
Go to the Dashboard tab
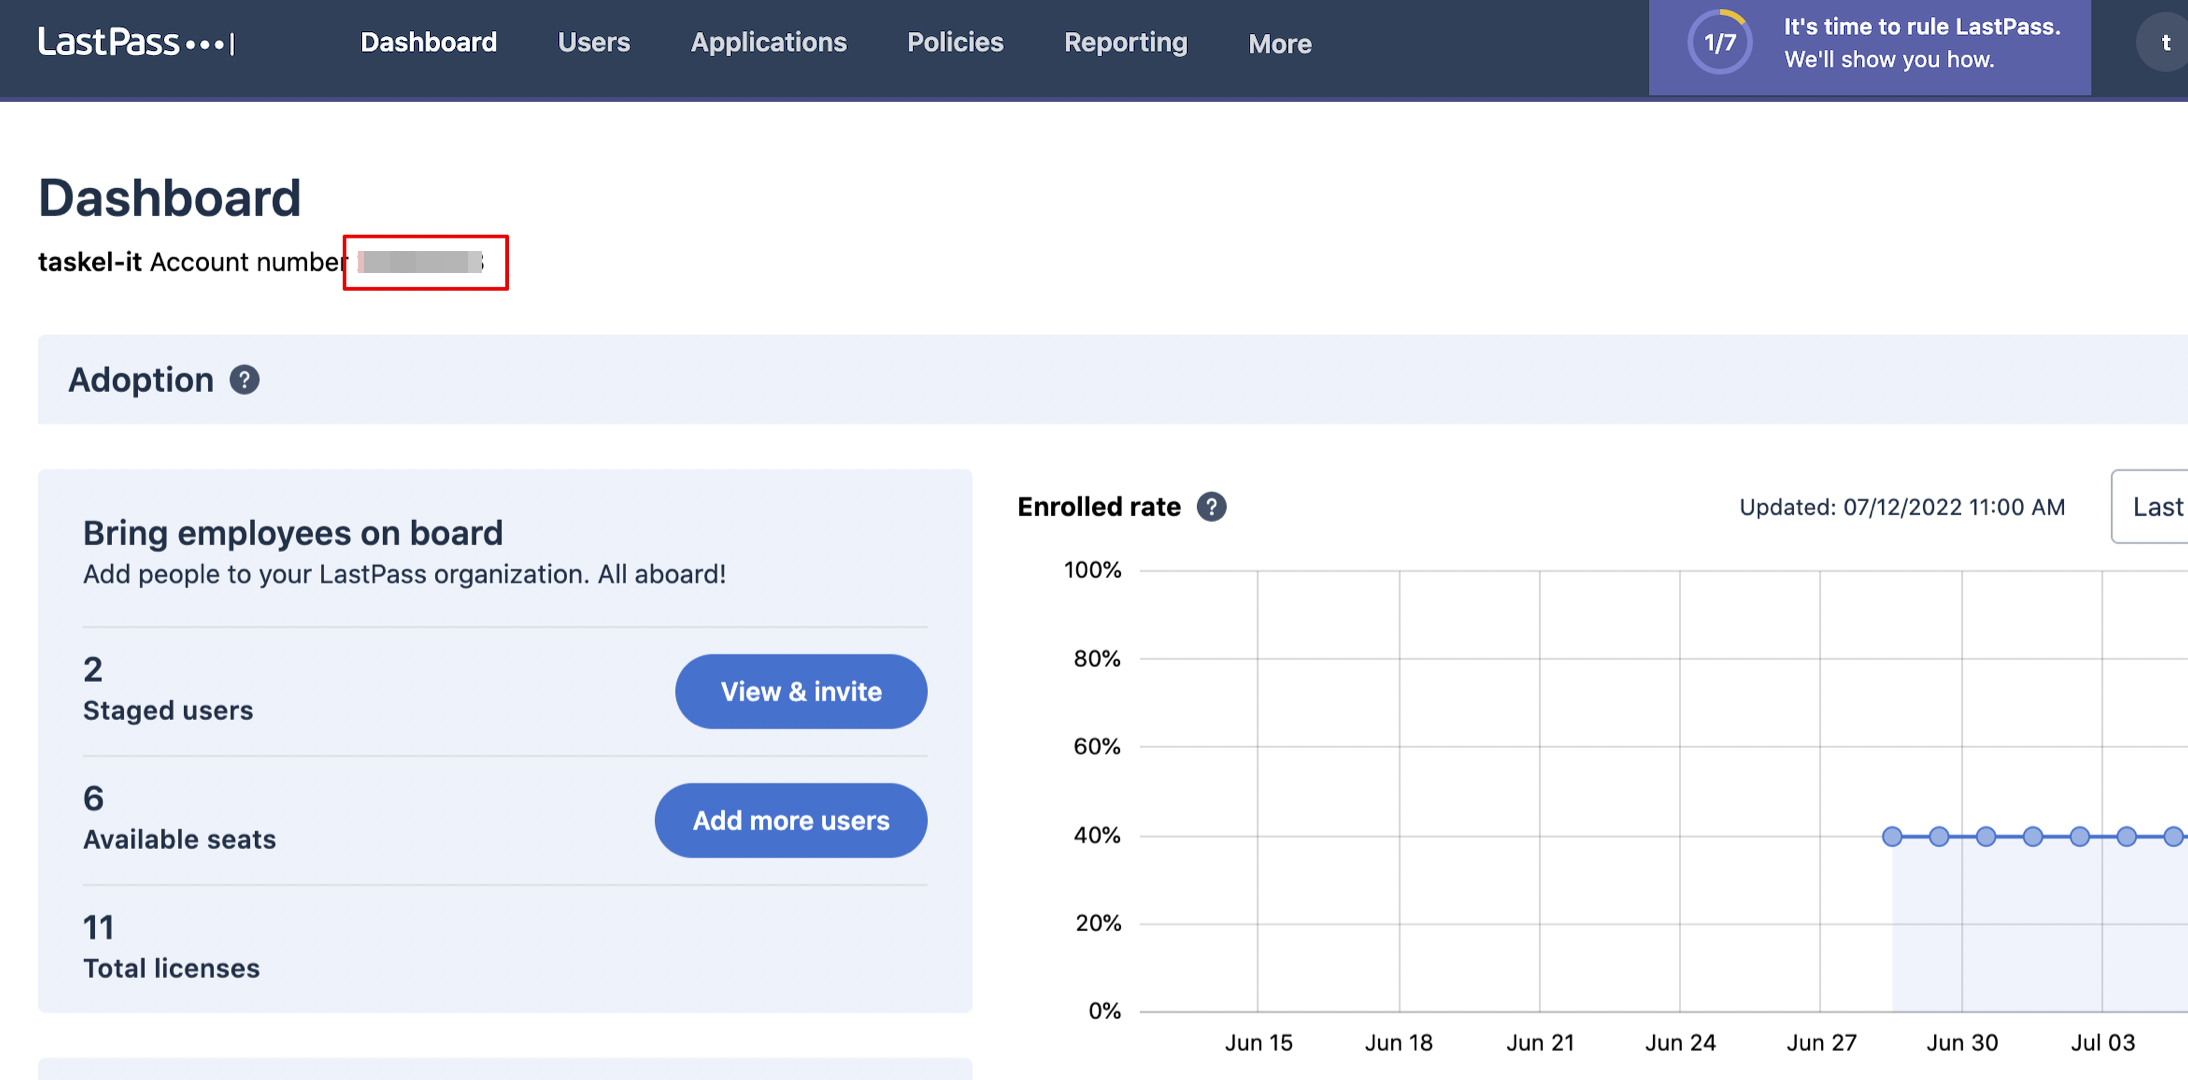428,43
